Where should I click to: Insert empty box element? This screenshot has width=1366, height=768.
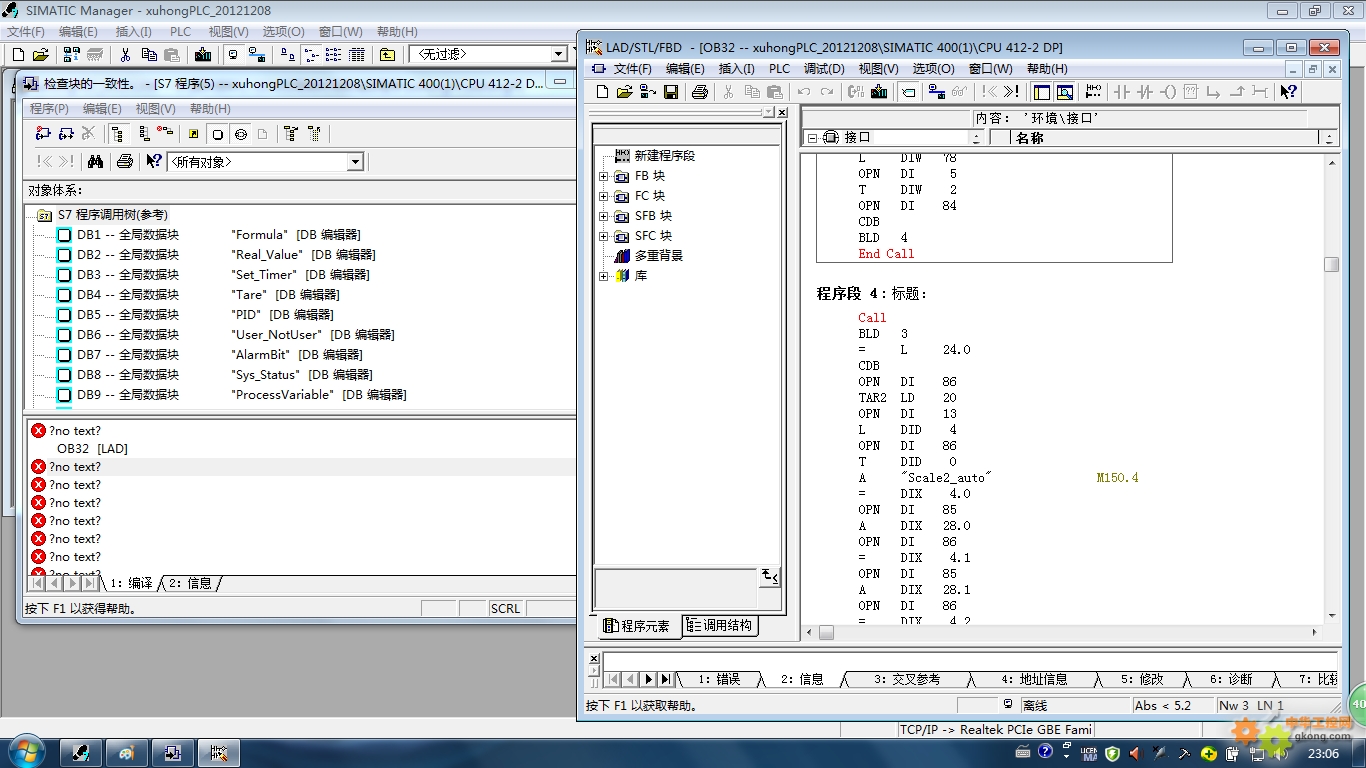[x=1191, y=92]
